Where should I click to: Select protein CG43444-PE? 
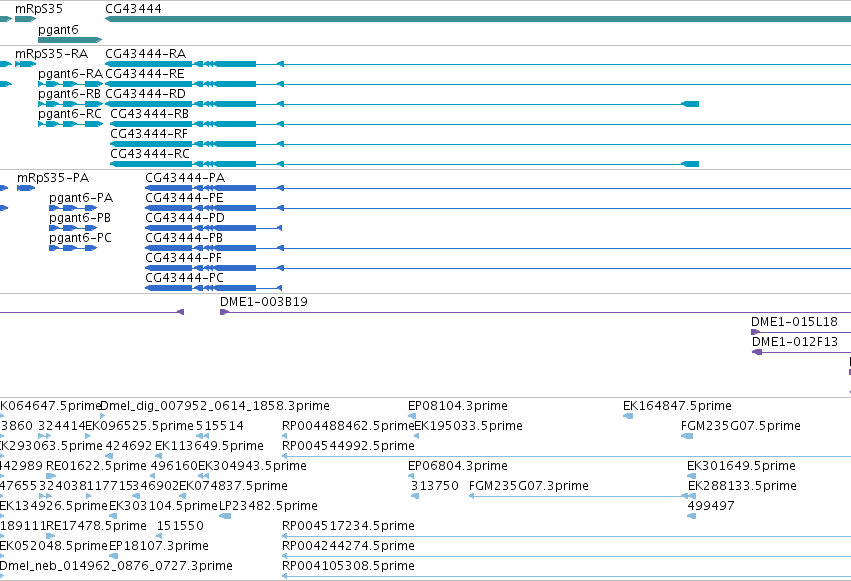click(185, 198)
